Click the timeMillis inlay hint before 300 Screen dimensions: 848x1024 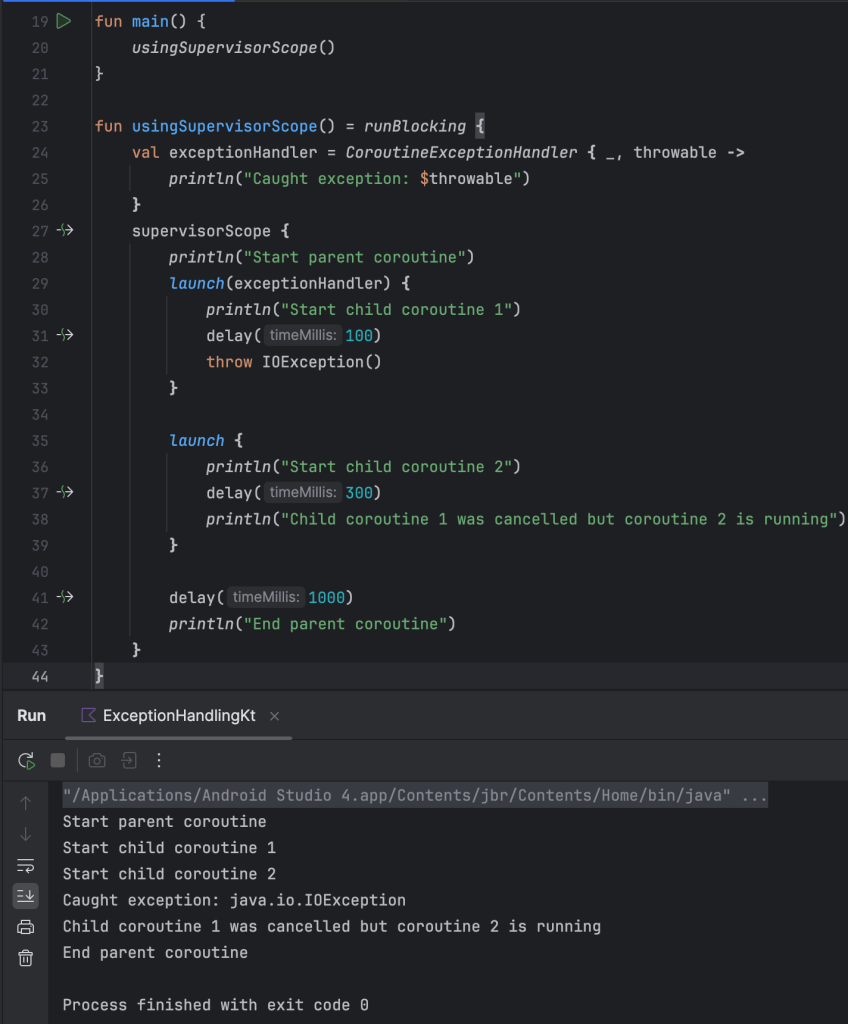click(302, 492)
